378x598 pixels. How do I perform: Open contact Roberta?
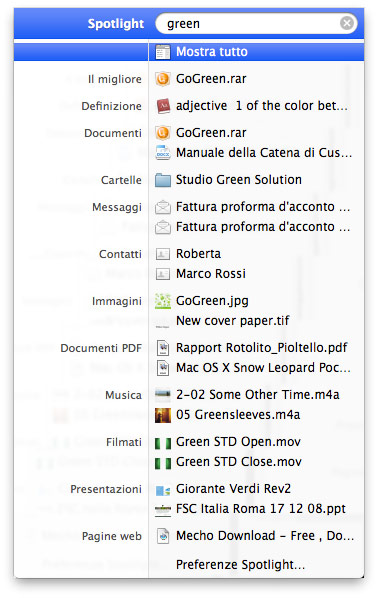pyautogui.click(x=198, y=254)
